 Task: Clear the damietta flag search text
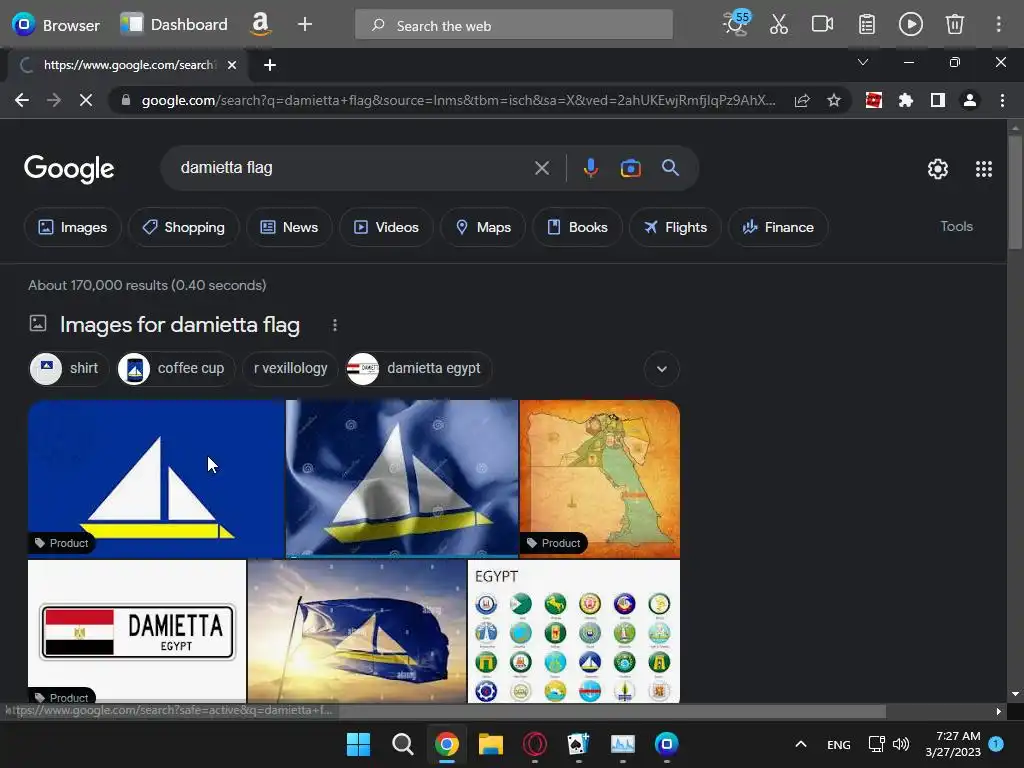(541, 168)
